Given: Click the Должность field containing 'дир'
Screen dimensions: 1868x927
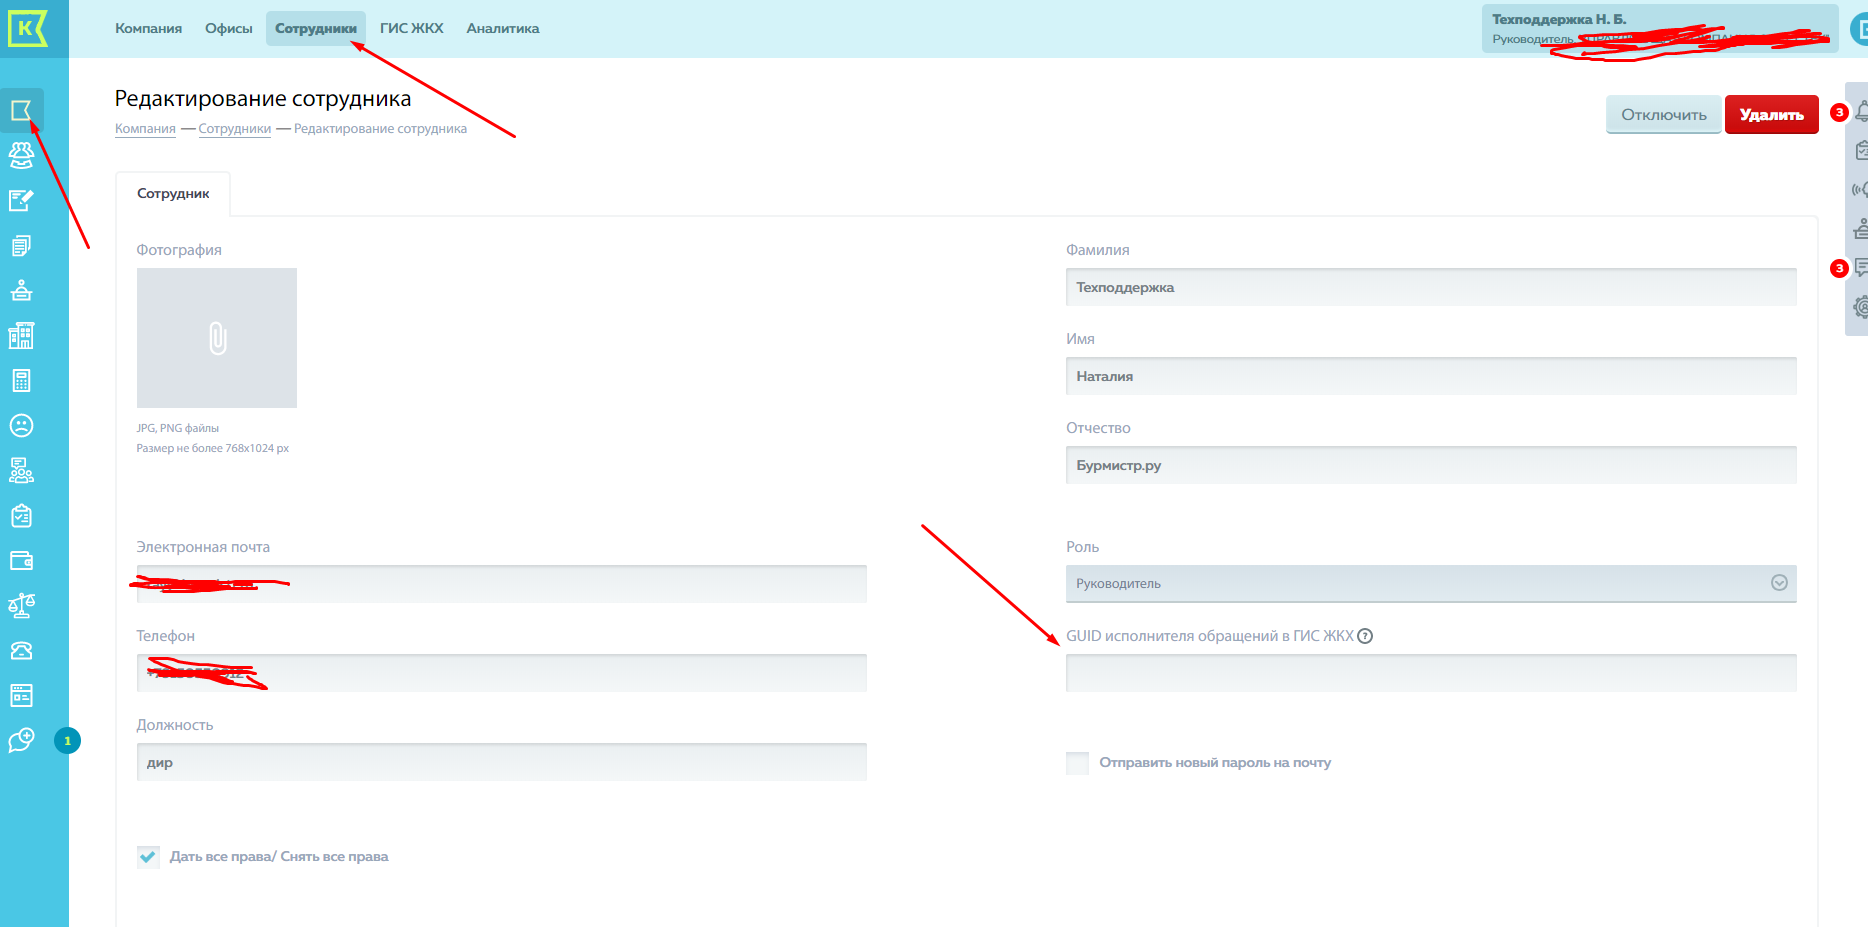Looking at the screenshot, I should pos(502,762).
